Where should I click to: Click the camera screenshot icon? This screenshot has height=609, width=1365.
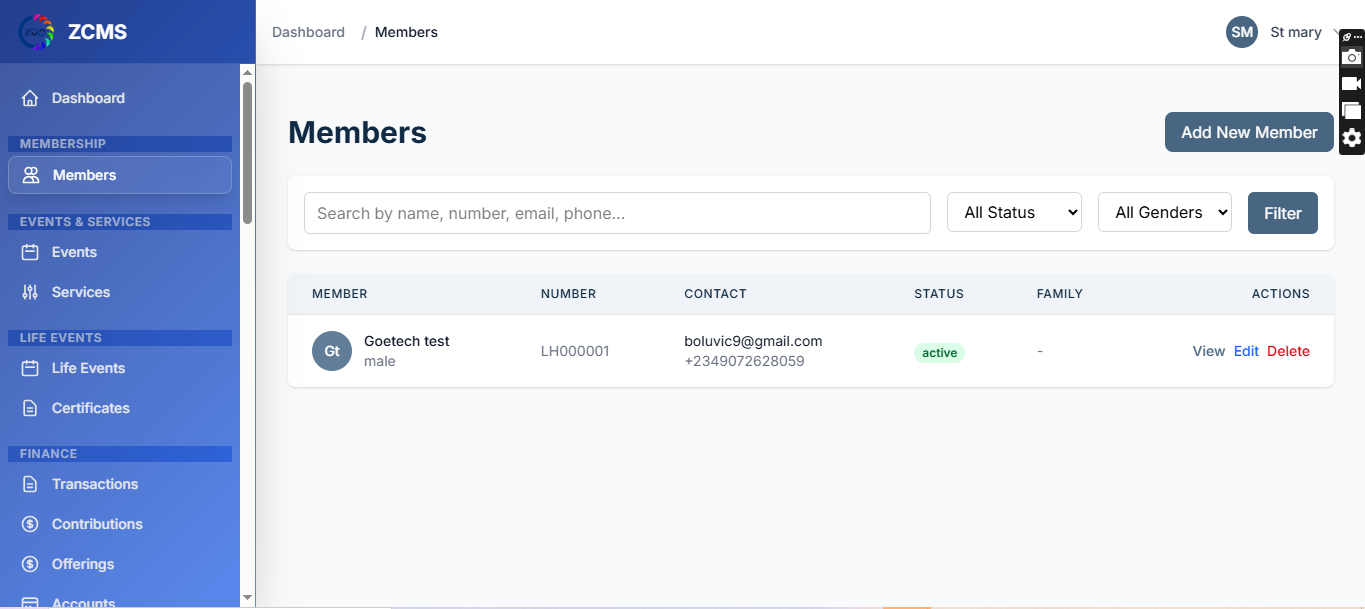tap(1351, 57)
